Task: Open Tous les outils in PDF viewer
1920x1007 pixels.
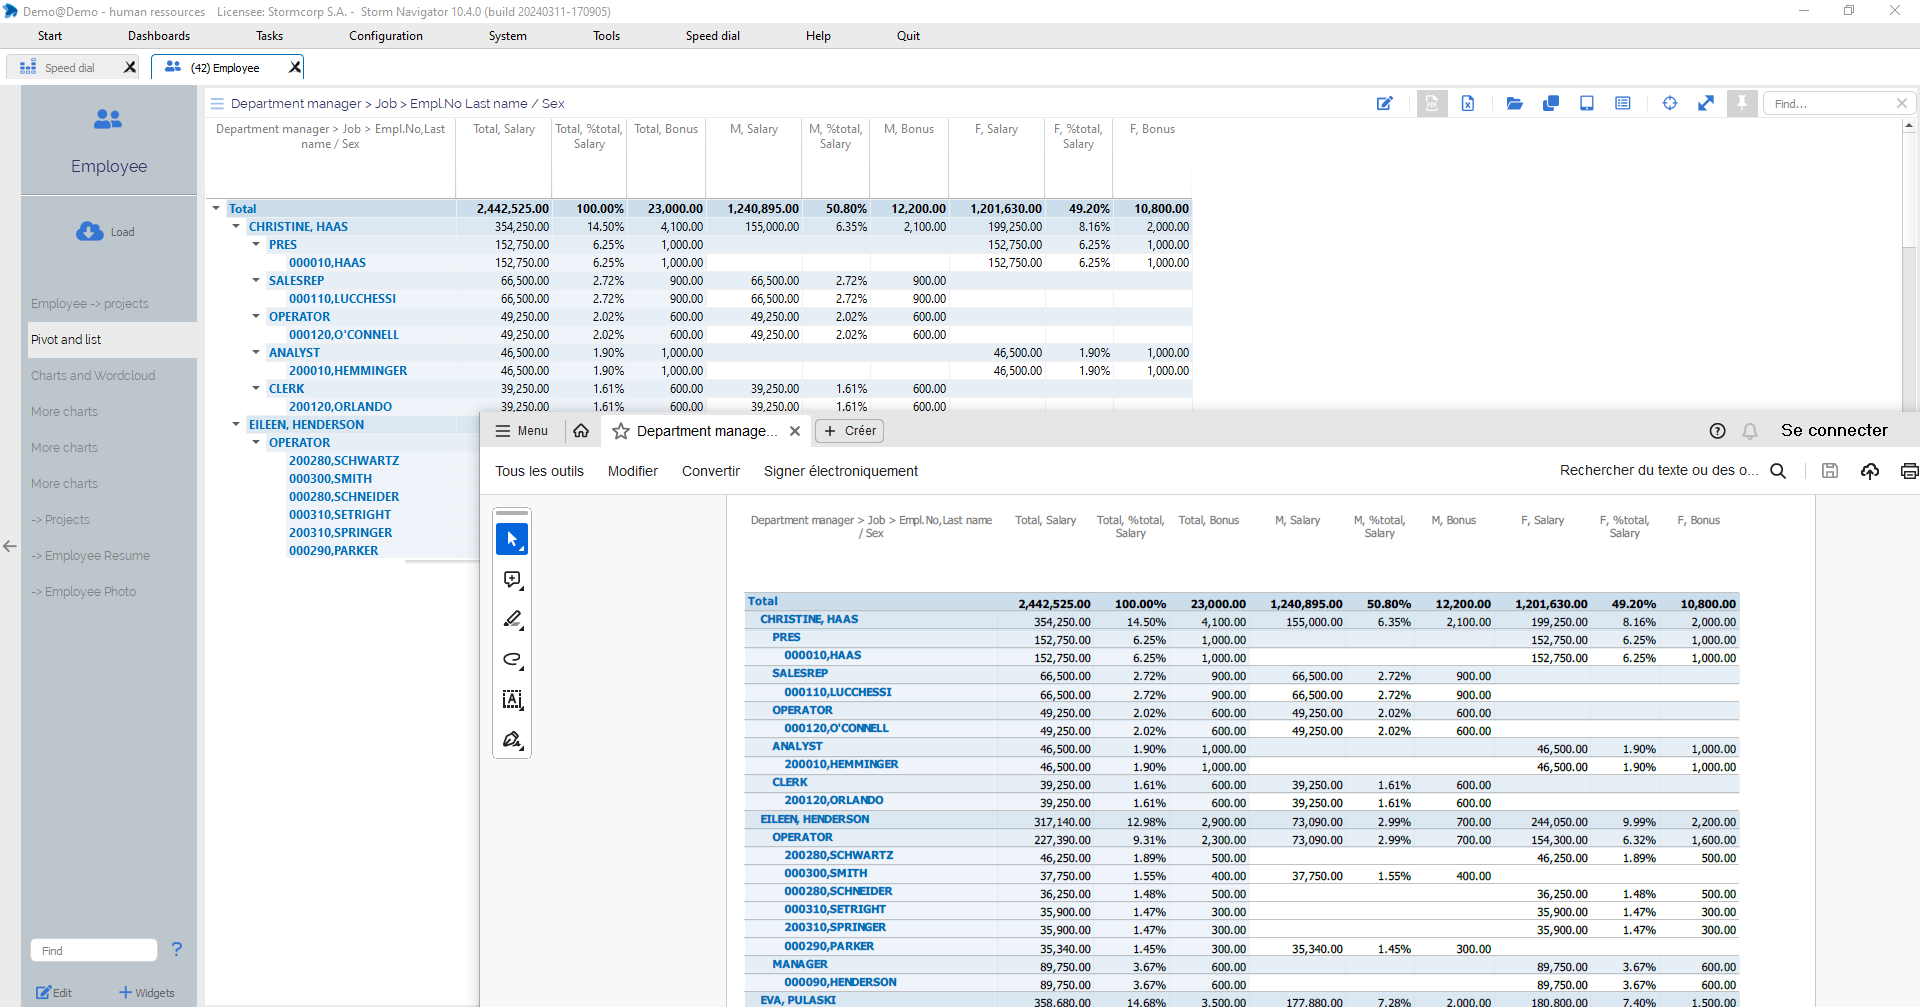Action: pos(539,471)
